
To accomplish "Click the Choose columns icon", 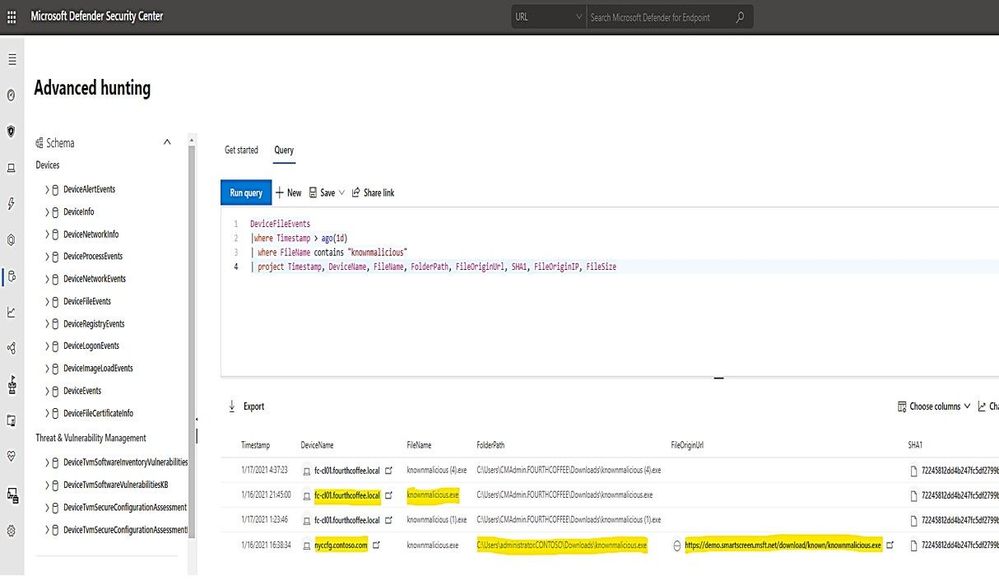I will (x=902, y=406).
